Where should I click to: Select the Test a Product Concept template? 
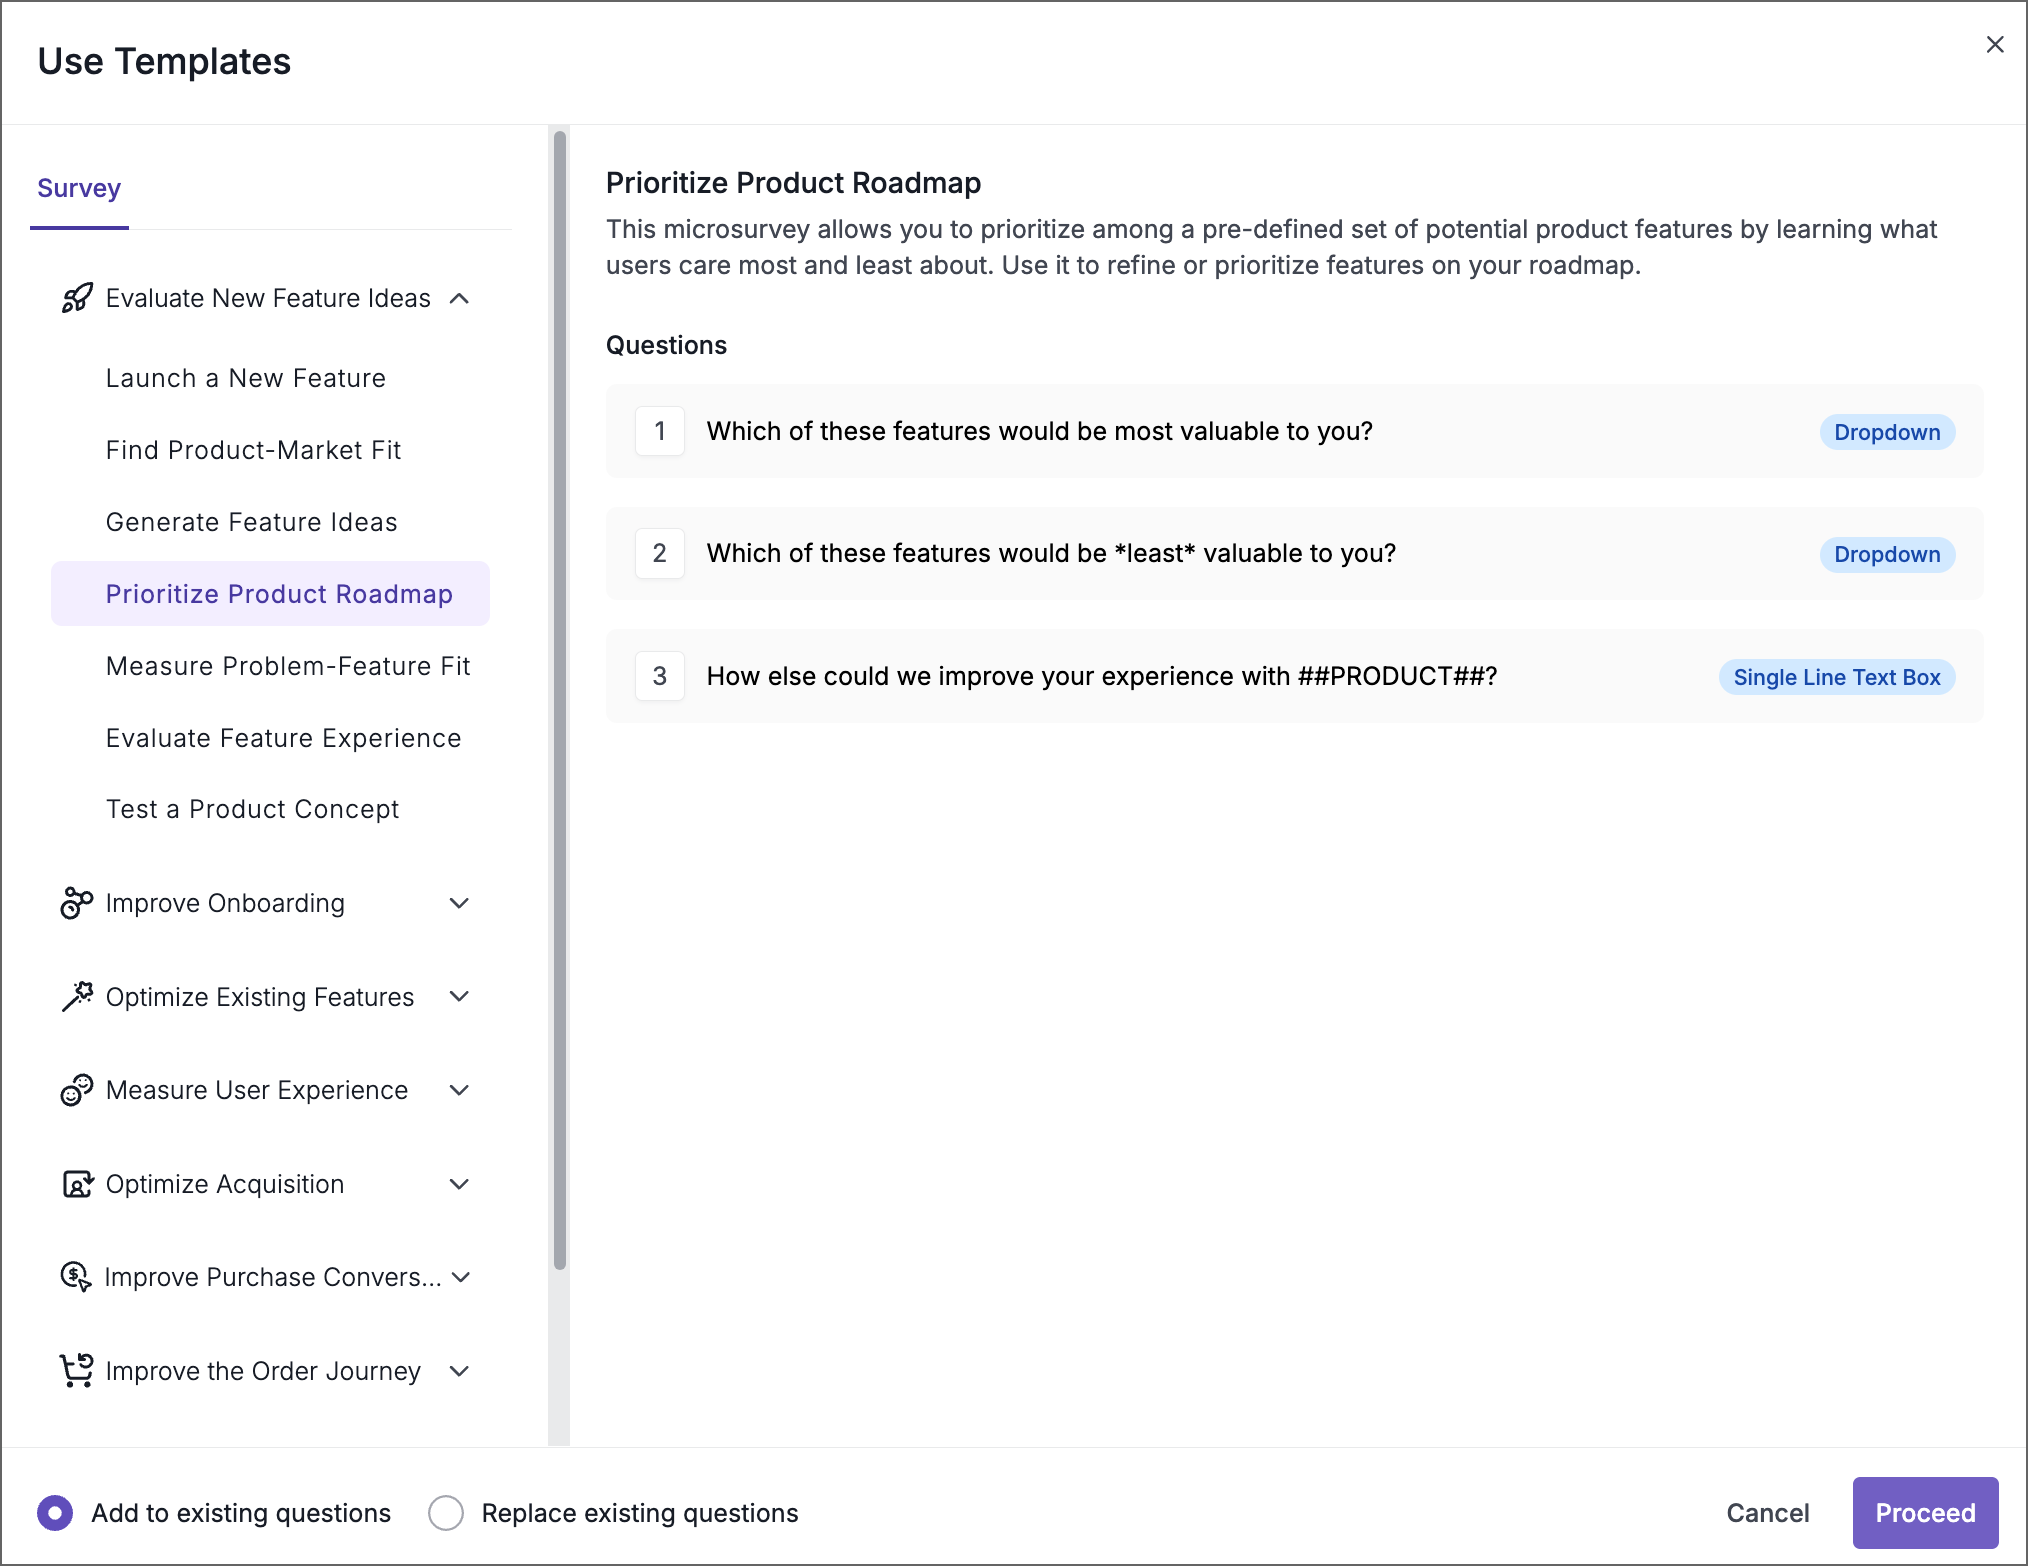pos(252,809)
